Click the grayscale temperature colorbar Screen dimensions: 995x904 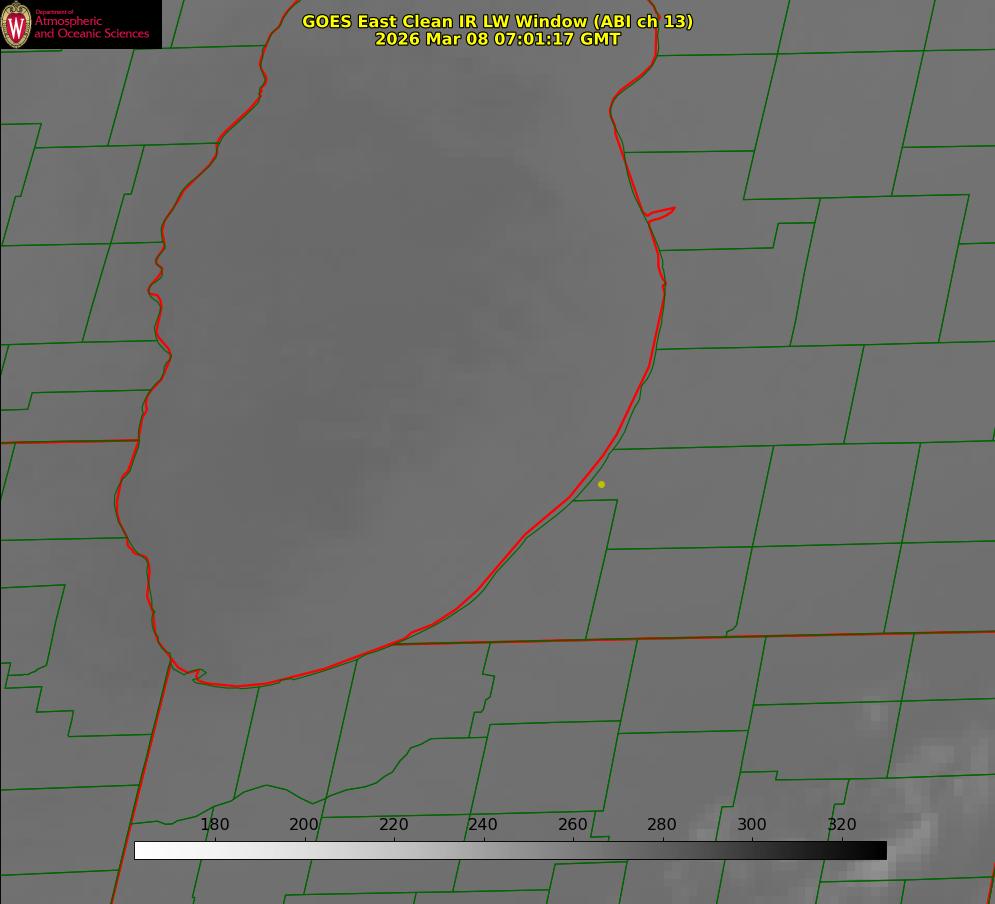[510, 850]
